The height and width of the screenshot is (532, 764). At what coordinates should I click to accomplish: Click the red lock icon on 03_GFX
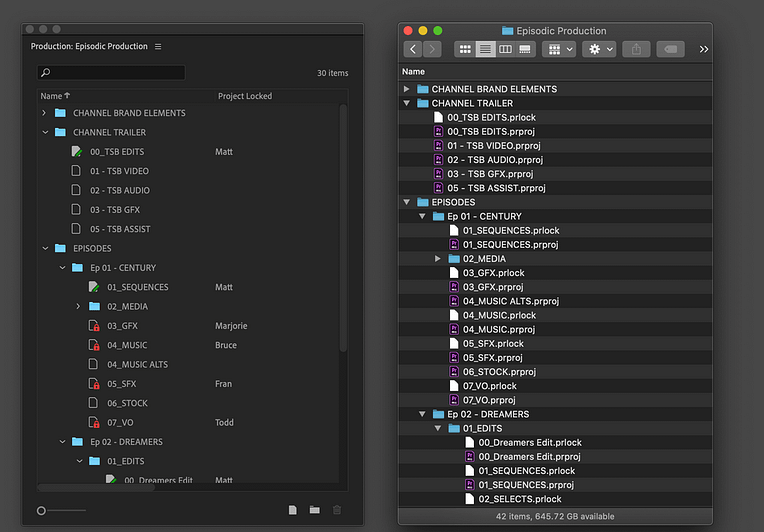tap(94, 326)
